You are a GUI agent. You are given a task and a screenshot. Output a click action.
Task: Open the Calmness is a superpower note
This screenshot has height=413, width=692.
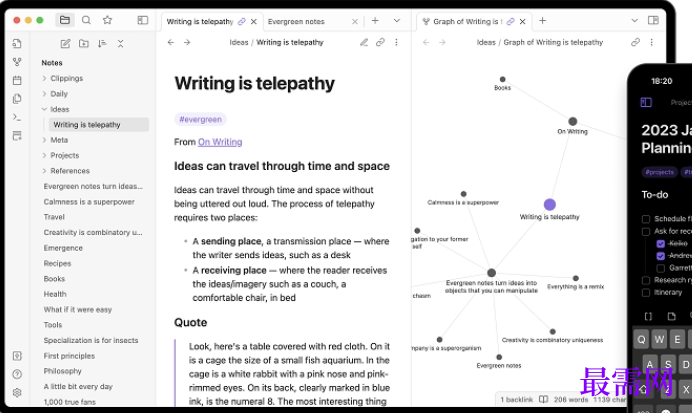89,202
